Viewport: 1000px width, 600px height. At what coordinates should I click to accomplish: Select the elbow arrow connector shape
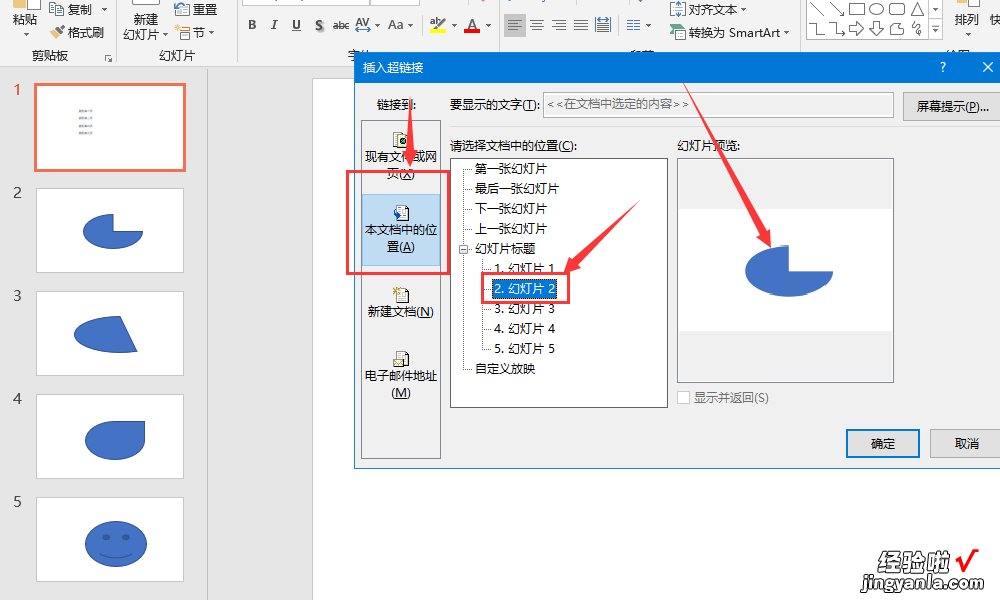pos(837,29)
